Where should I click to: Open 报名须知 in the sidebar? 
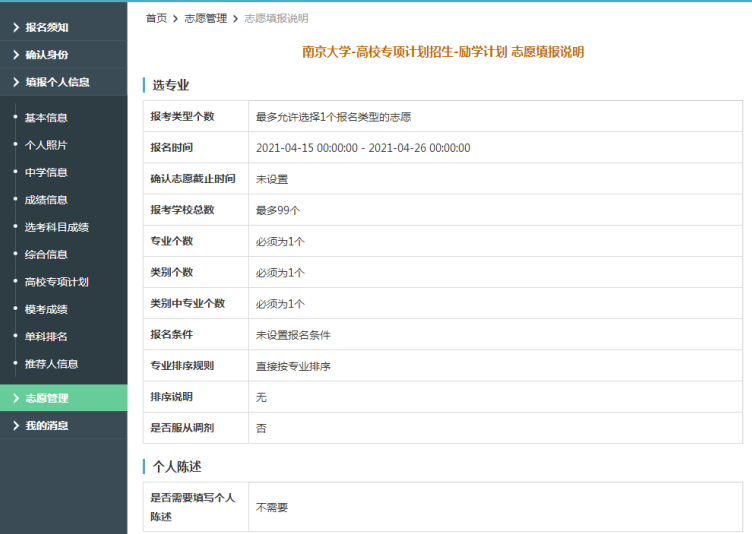point(47,27)
